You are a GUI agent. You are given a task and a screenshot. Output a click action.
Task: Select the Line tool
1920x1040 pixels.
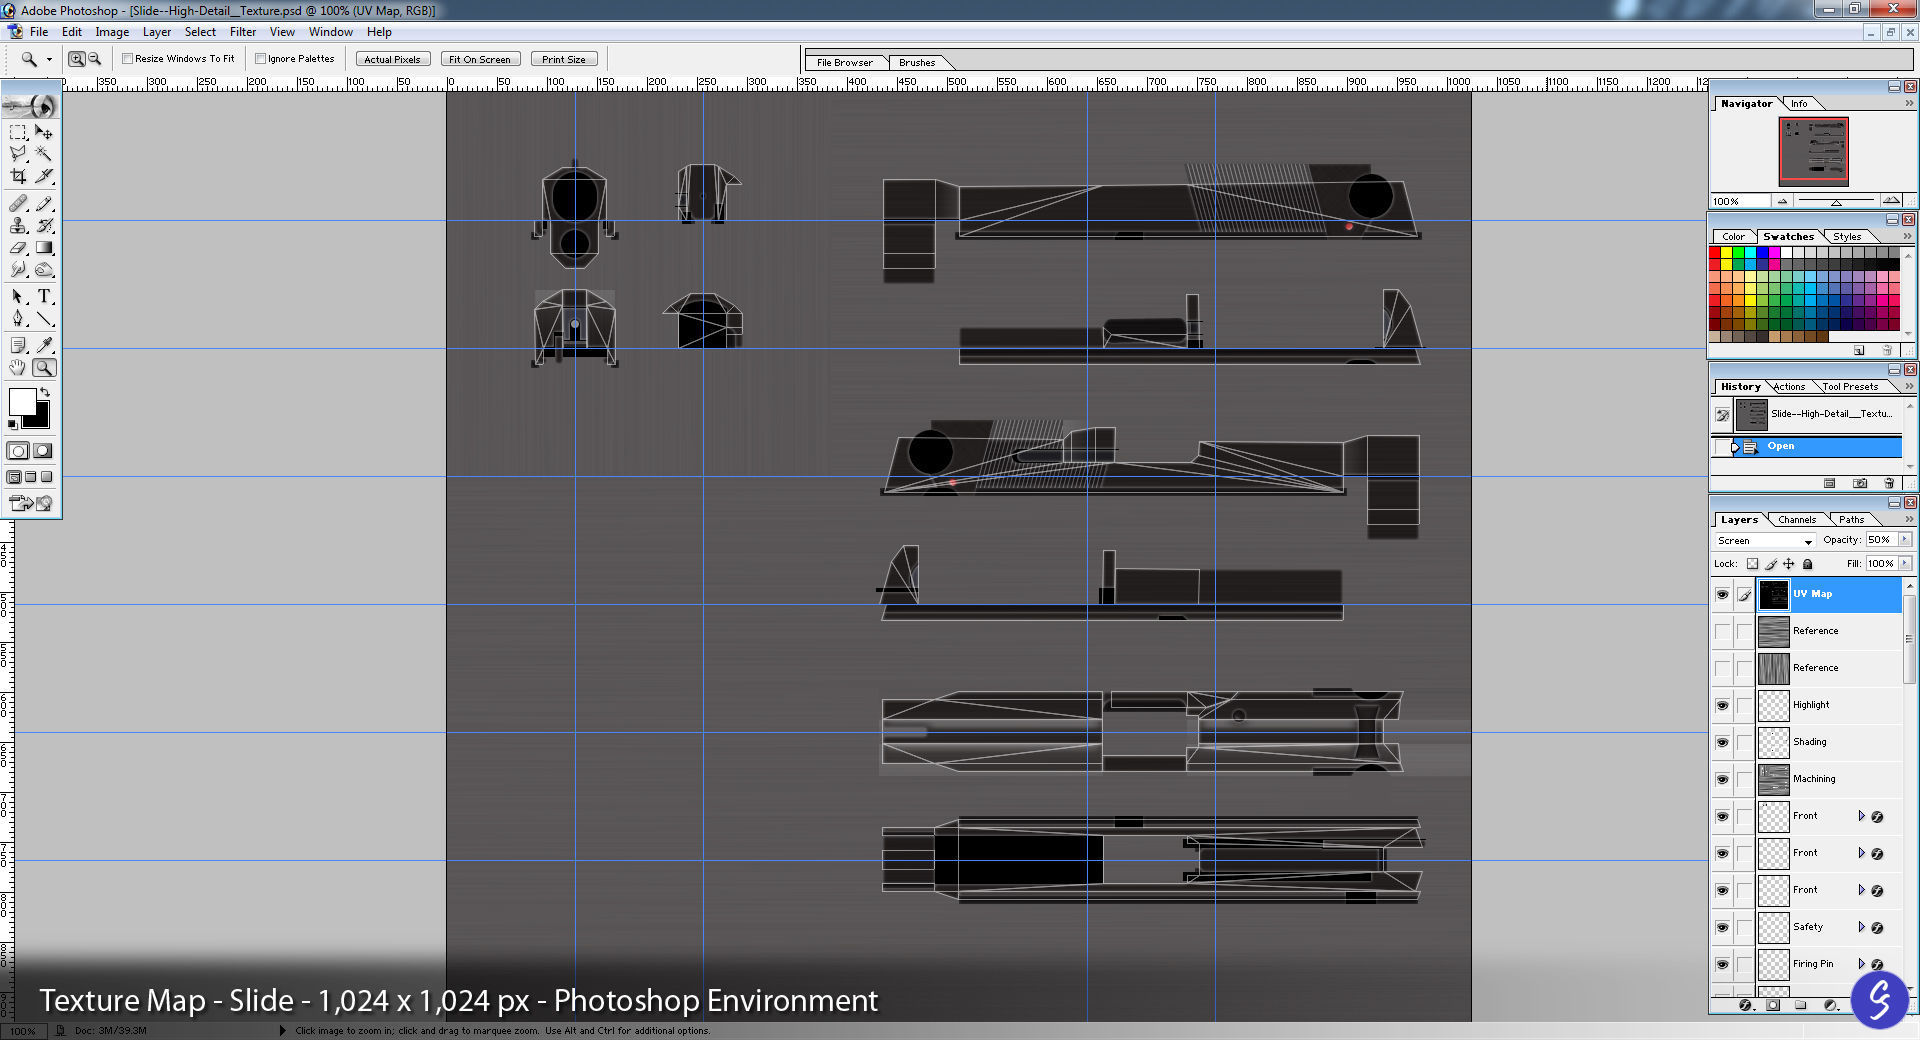(x=44, y=319)
